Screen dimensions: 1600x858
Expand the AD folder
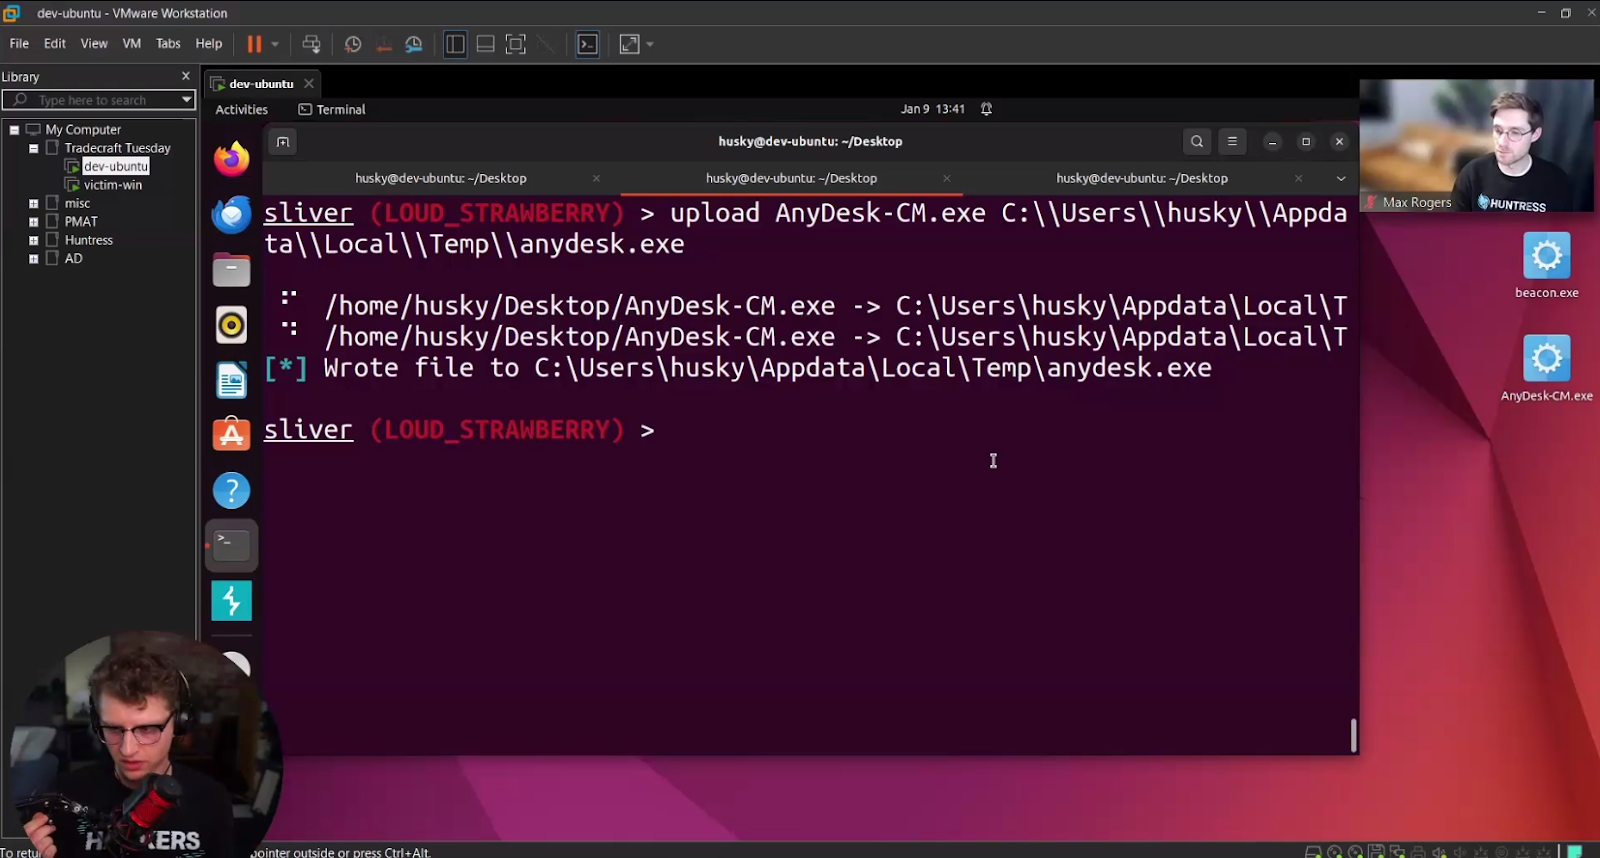pos(34,259)
